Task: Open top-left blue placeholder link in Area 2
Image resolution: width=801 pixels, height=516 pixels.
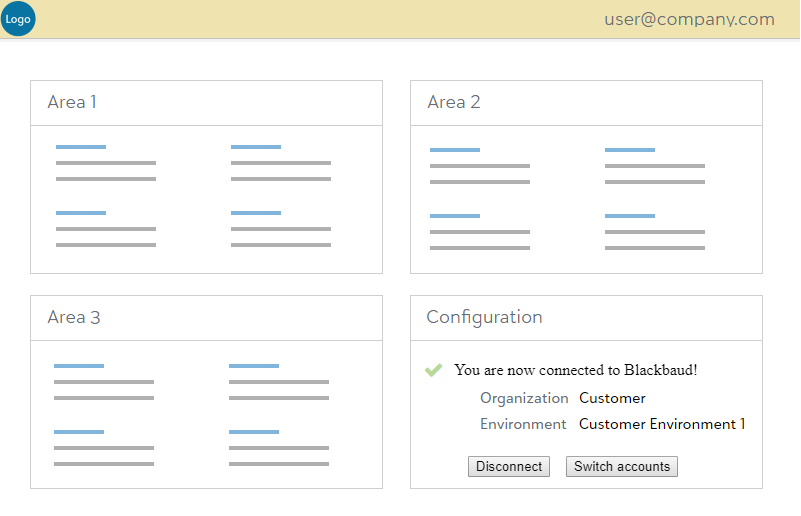Action: 455,150
